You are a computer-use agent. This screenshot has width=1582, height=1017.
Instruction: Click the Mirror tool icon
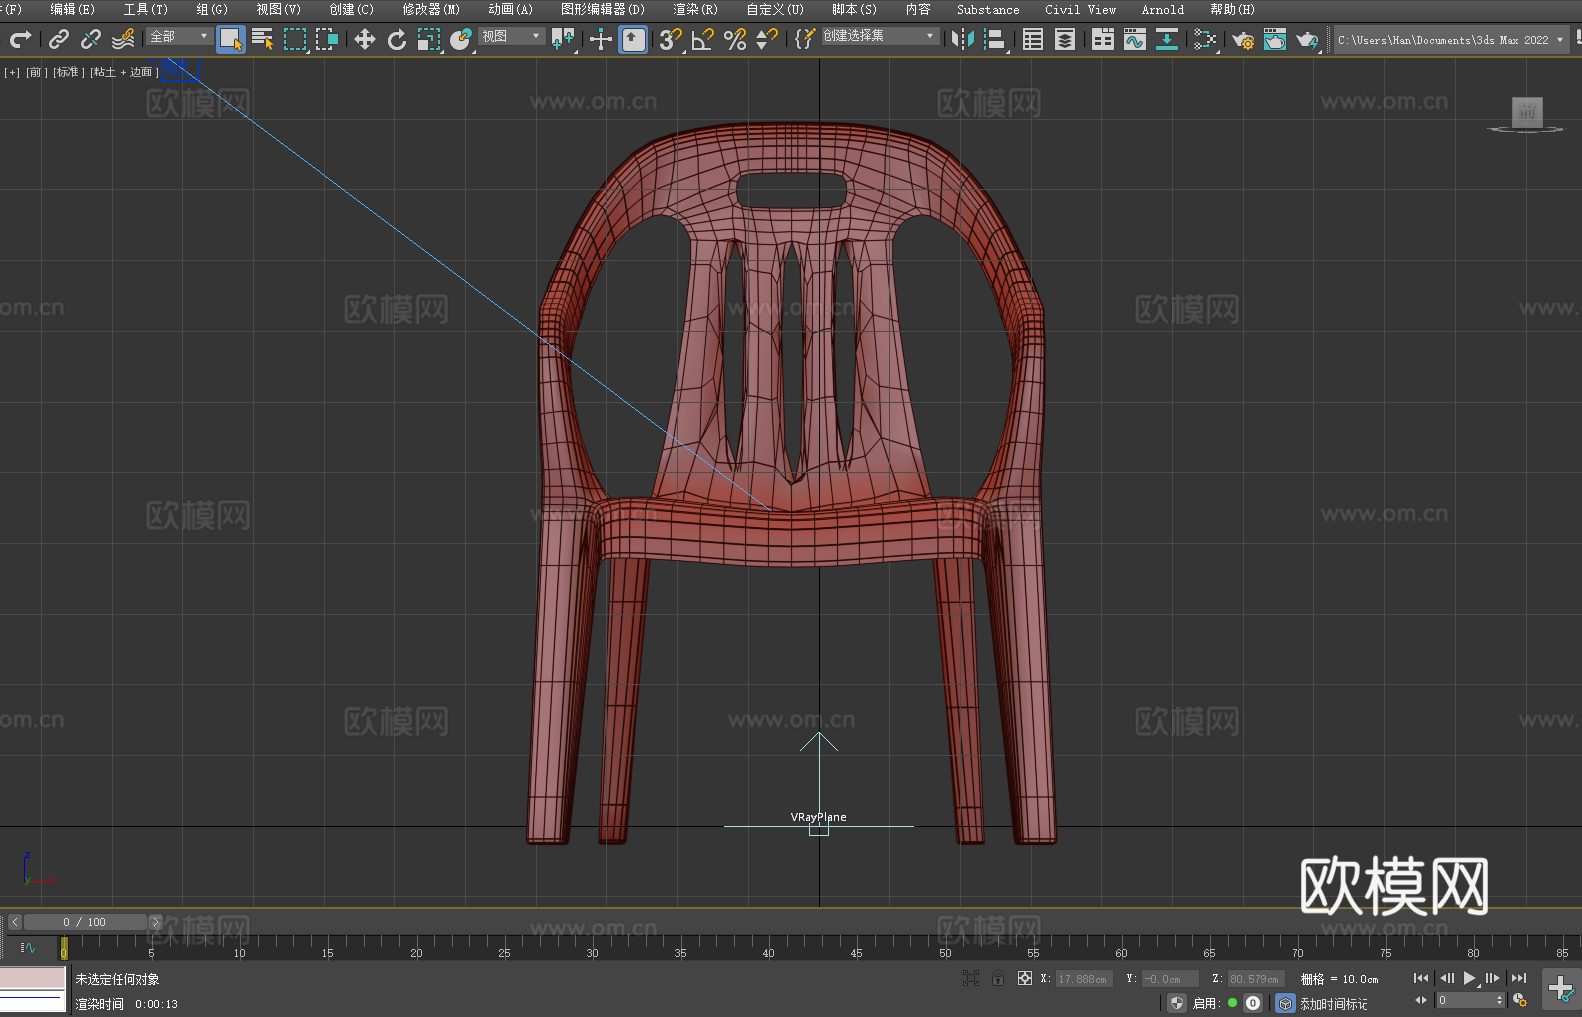[x=963, y=39]
